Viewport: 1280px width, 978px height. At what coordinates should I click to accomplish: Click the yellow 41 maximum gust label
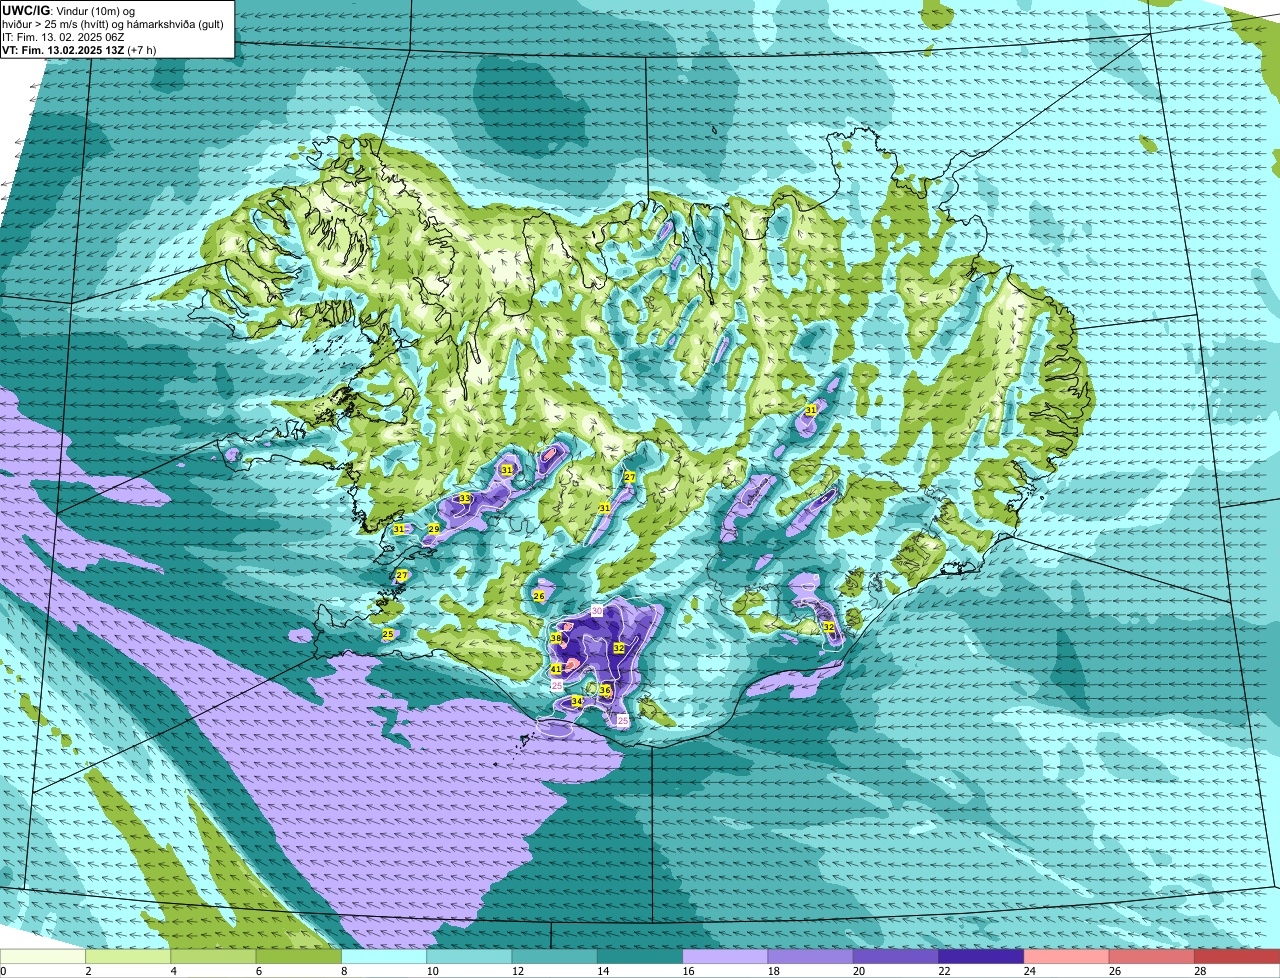pos(556,669)
